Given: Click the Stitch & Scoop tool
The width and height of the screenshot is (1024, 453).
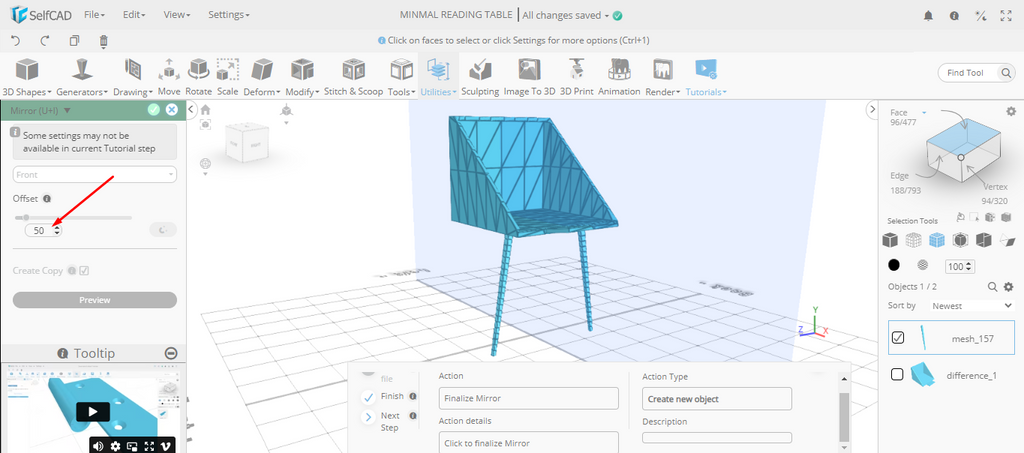Looking at the screenshot, I should pyautogui.click(x=353, y=75).
